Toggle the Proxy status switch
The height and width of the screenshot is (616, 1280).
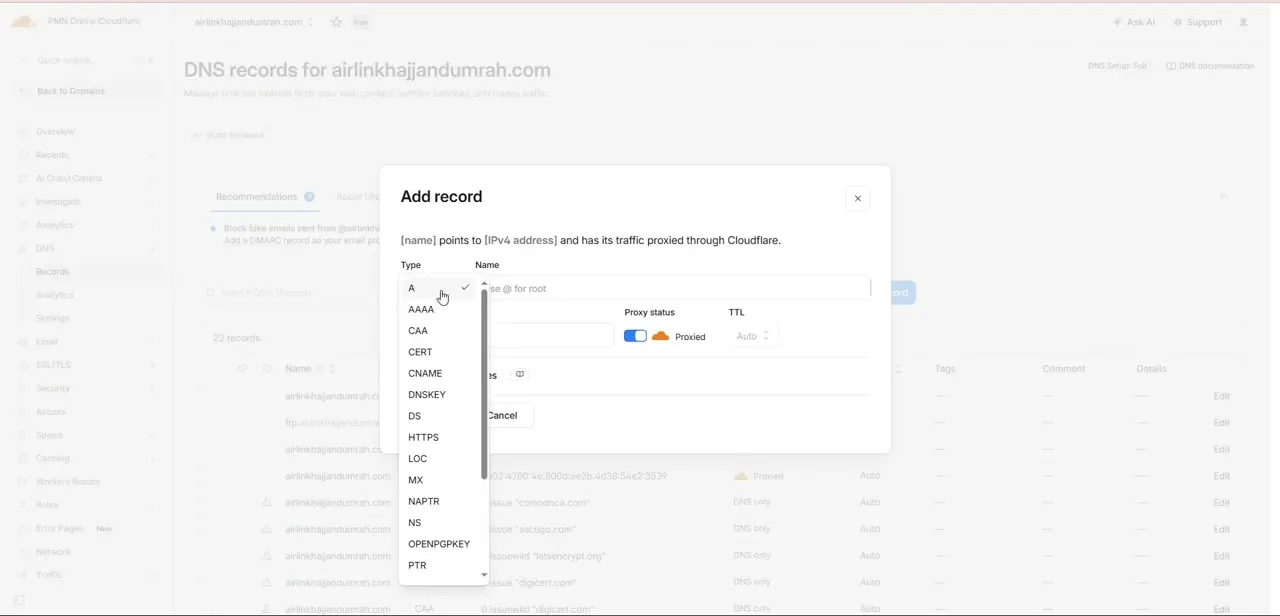coord(635,336)
